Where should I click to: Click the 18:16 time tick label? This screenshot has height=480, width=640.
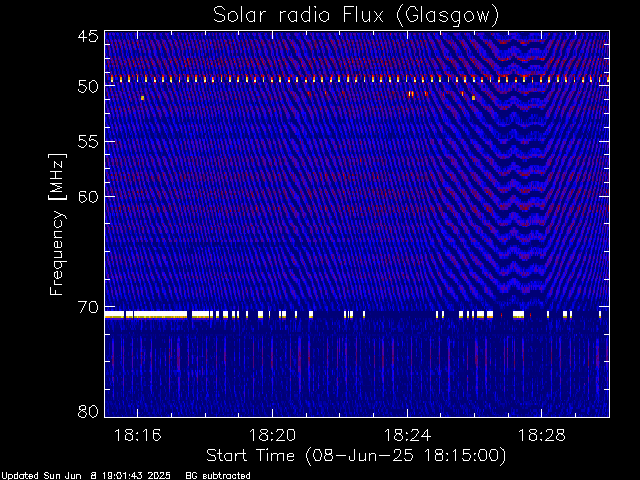point(138,435)
